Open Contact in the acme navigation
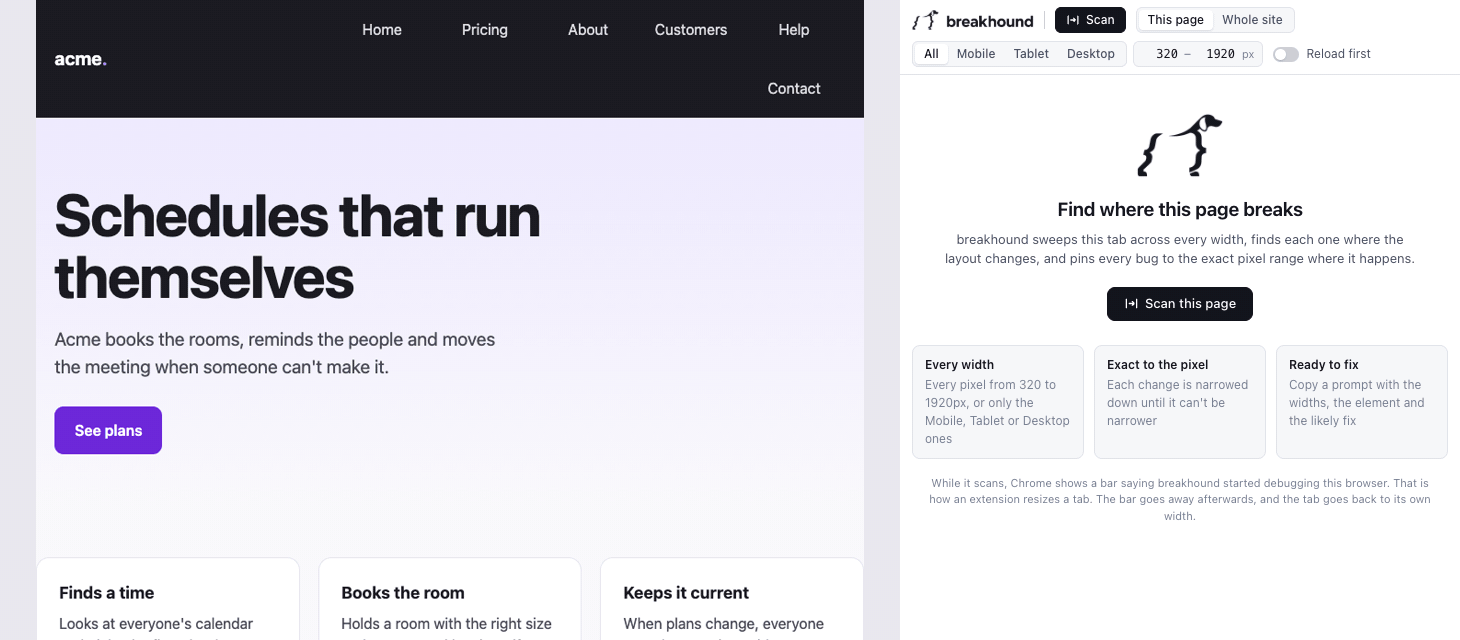1460x640 pixels. [x=794, y=89]
